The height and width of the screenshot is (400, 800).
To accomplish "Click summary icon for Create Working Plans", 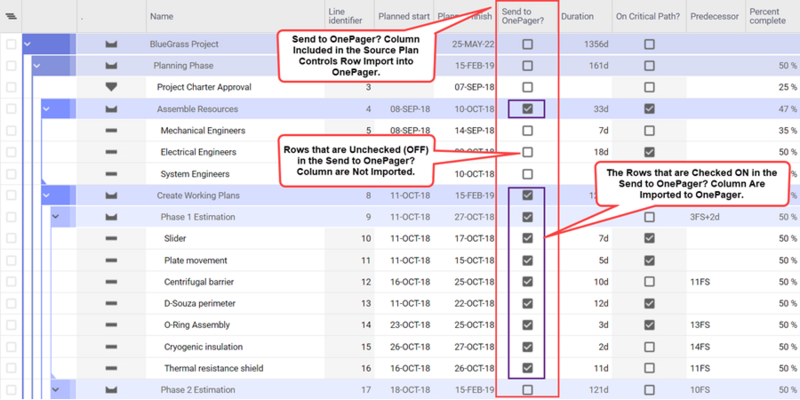I will (x=111, y=195).
